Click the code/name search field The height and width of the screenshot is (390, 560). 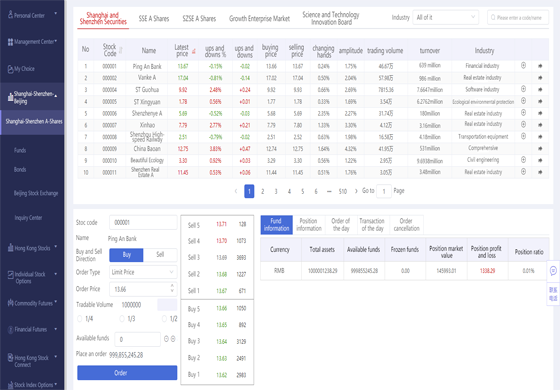coord(518,17)
